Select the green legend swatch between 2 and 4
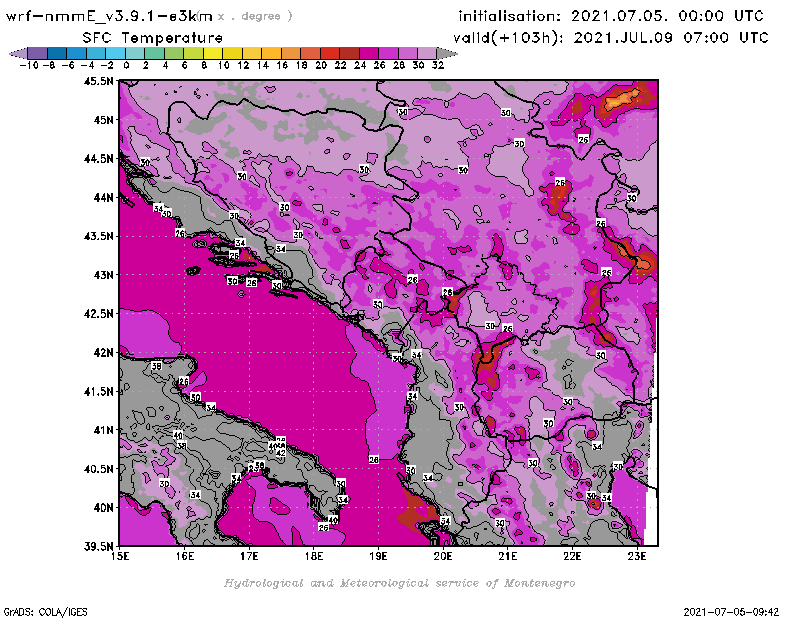Image resolution: width=800 pixels, height=618 pixels. (x=154, y=53)
